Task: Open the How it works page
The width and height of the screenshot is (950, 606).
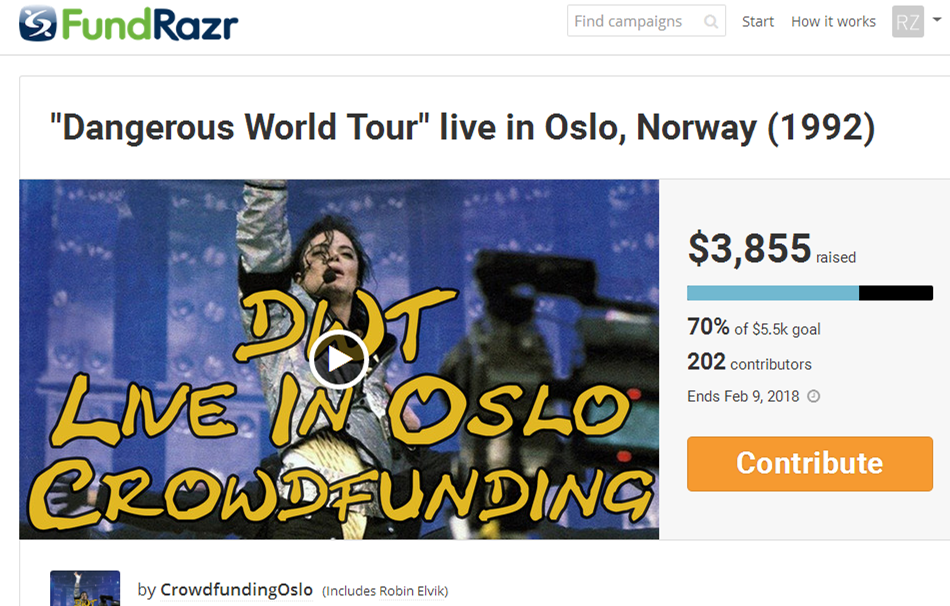Action: (x=833, y=21)
